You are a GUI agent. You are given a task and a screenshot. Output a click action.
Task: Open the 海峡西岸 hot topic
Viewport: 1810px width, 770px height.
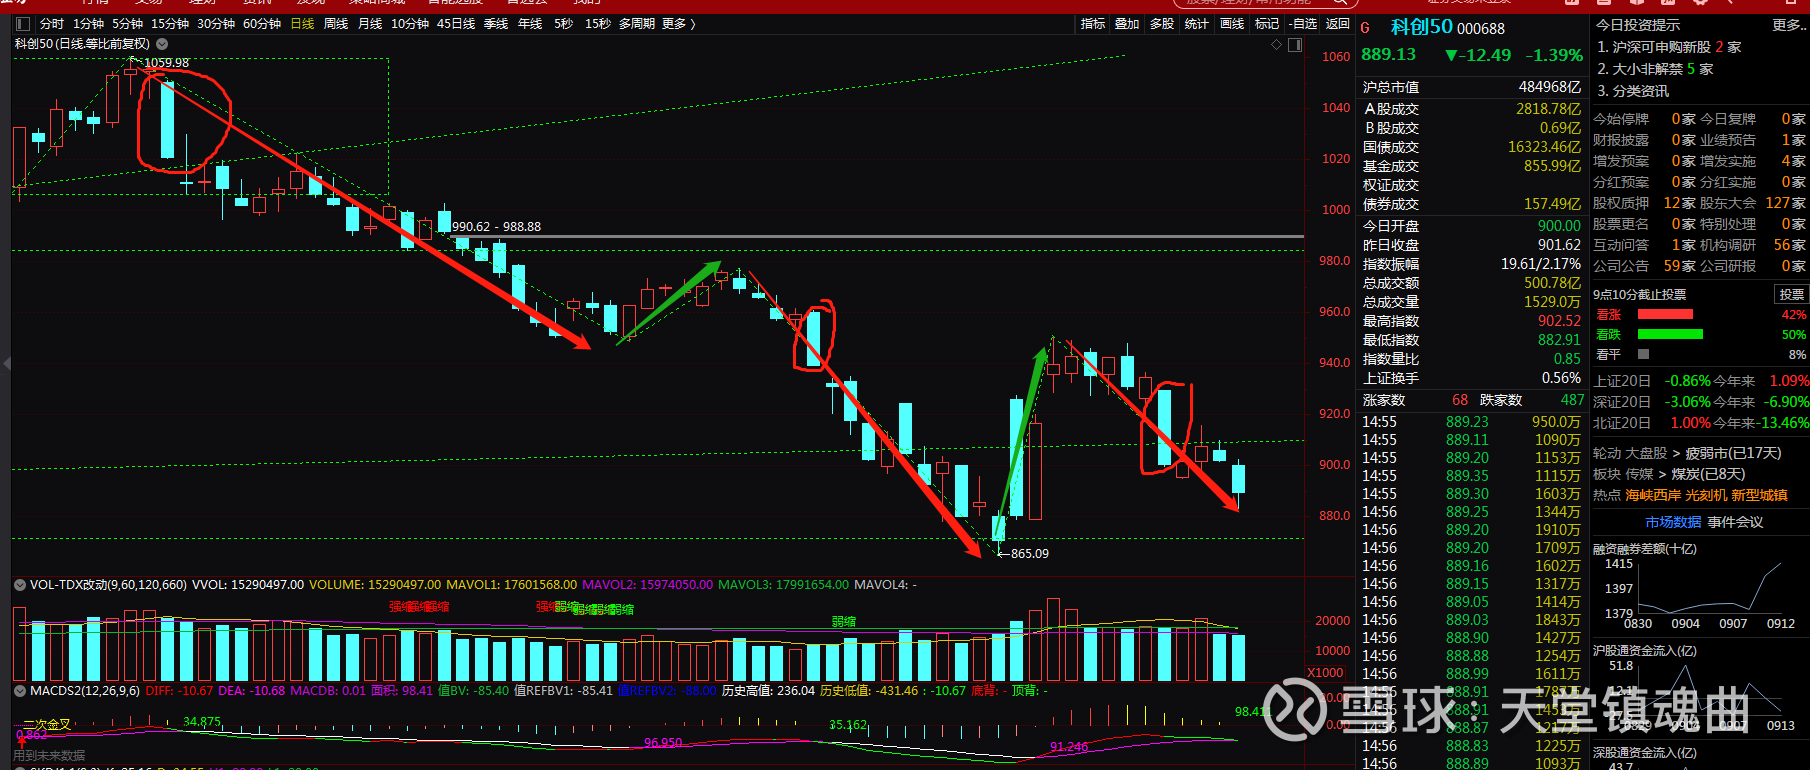point(1653,495)
